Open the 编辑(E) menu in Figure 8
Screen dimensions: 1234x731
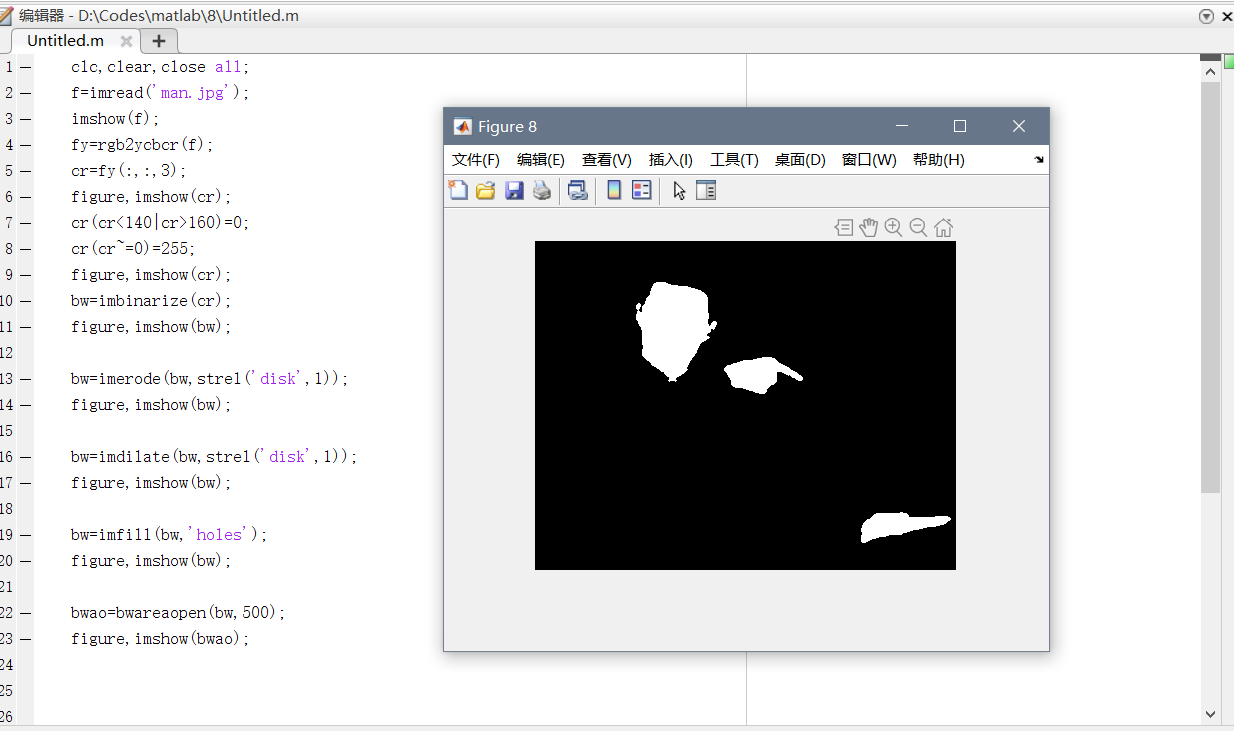click(x=541, y=160)
